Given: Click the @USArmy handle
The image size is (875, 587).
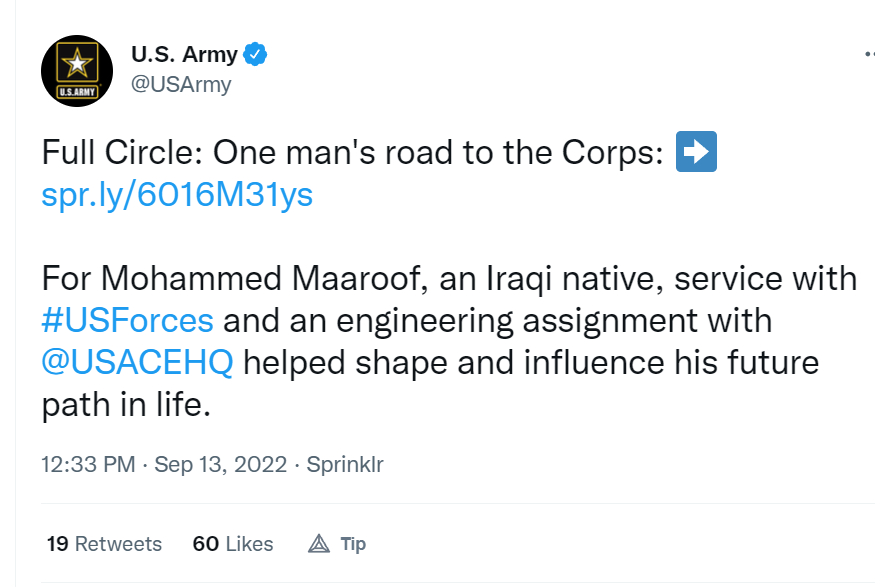Looking at the screenshot, I should coord(181,84).
